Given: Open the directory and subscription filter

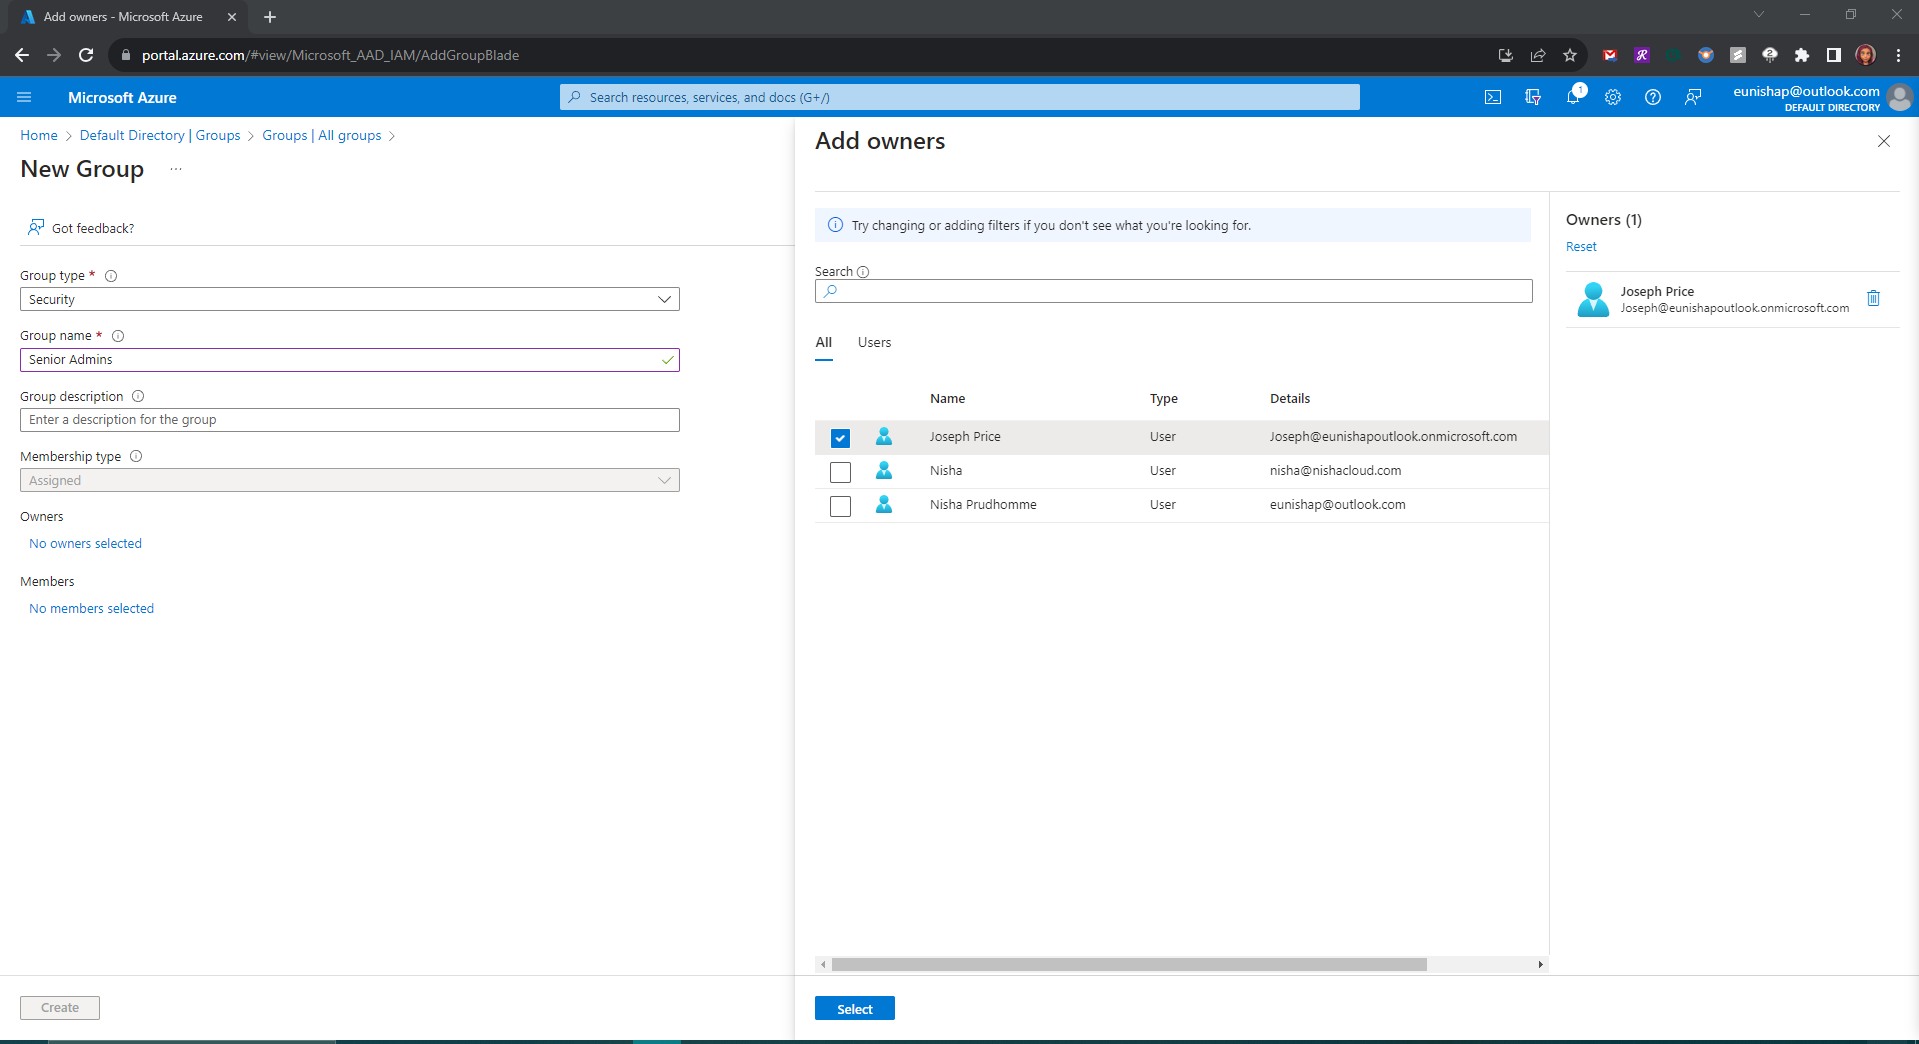Looking at the screenshot, I should [x=1533, y=97].
